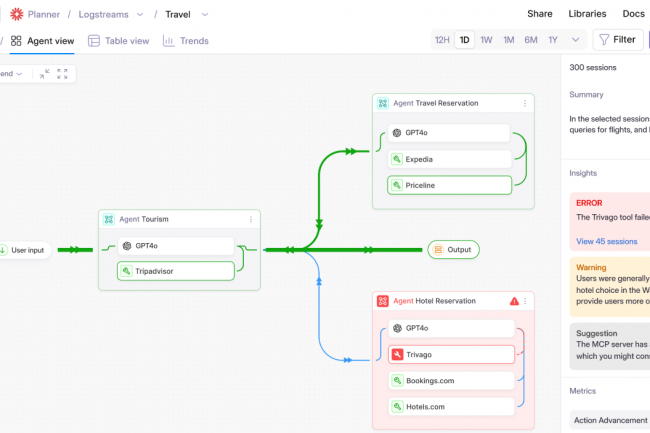650x433 pixels.
Task: Select the Output node
Action: coord(453,250)
